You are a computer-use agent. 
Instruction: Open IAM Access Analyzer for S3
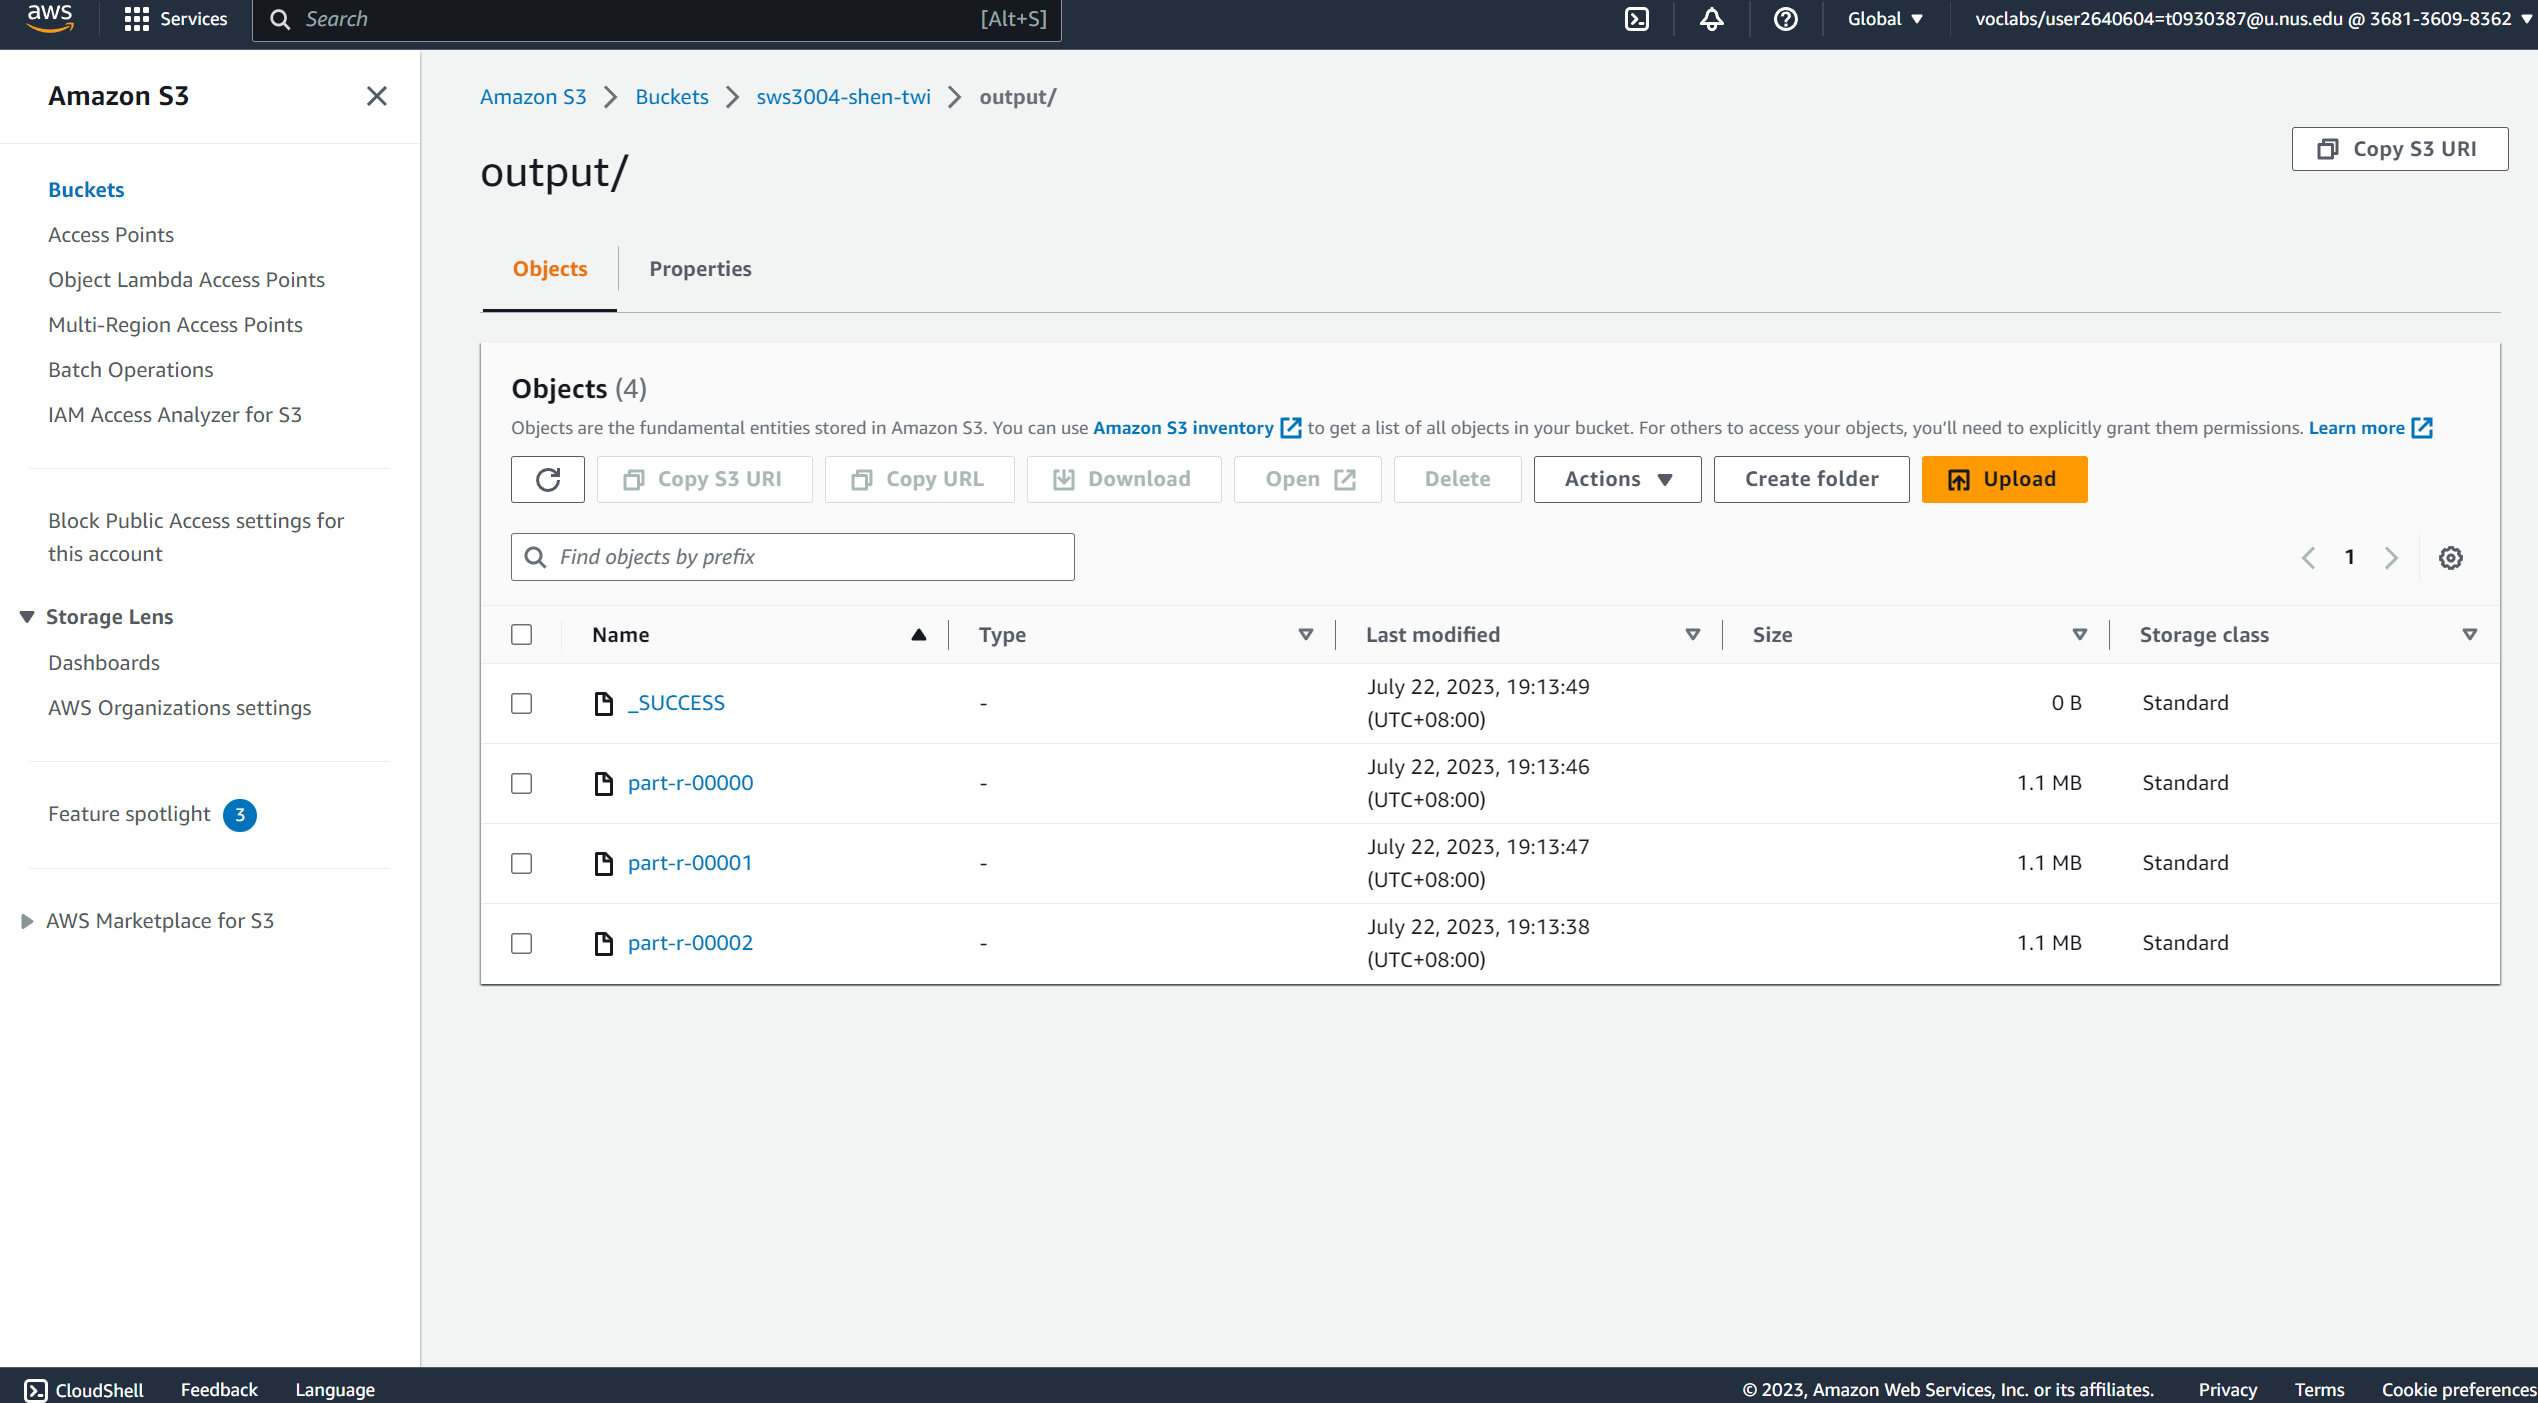175,415
